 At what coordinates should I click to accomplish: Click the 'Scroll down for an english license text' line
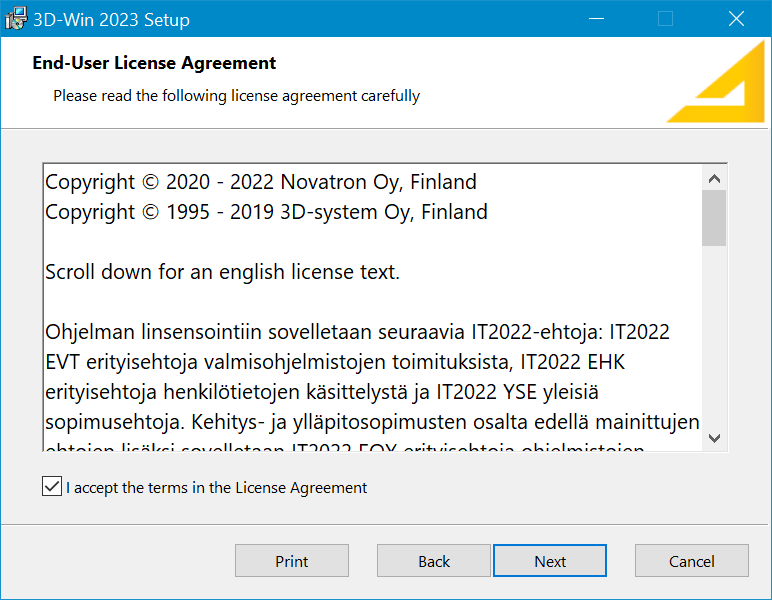coord(222,272)
